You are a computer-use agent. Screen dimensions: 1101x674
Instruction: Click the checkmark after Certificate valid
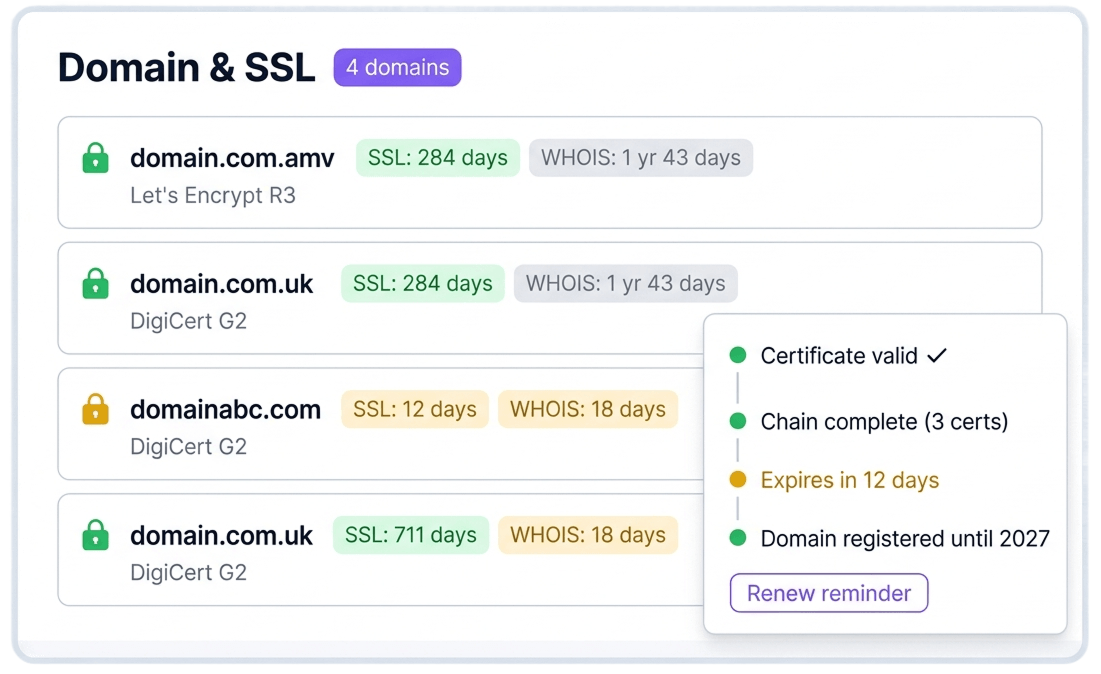pyautogui.click(x=937, y=356)
